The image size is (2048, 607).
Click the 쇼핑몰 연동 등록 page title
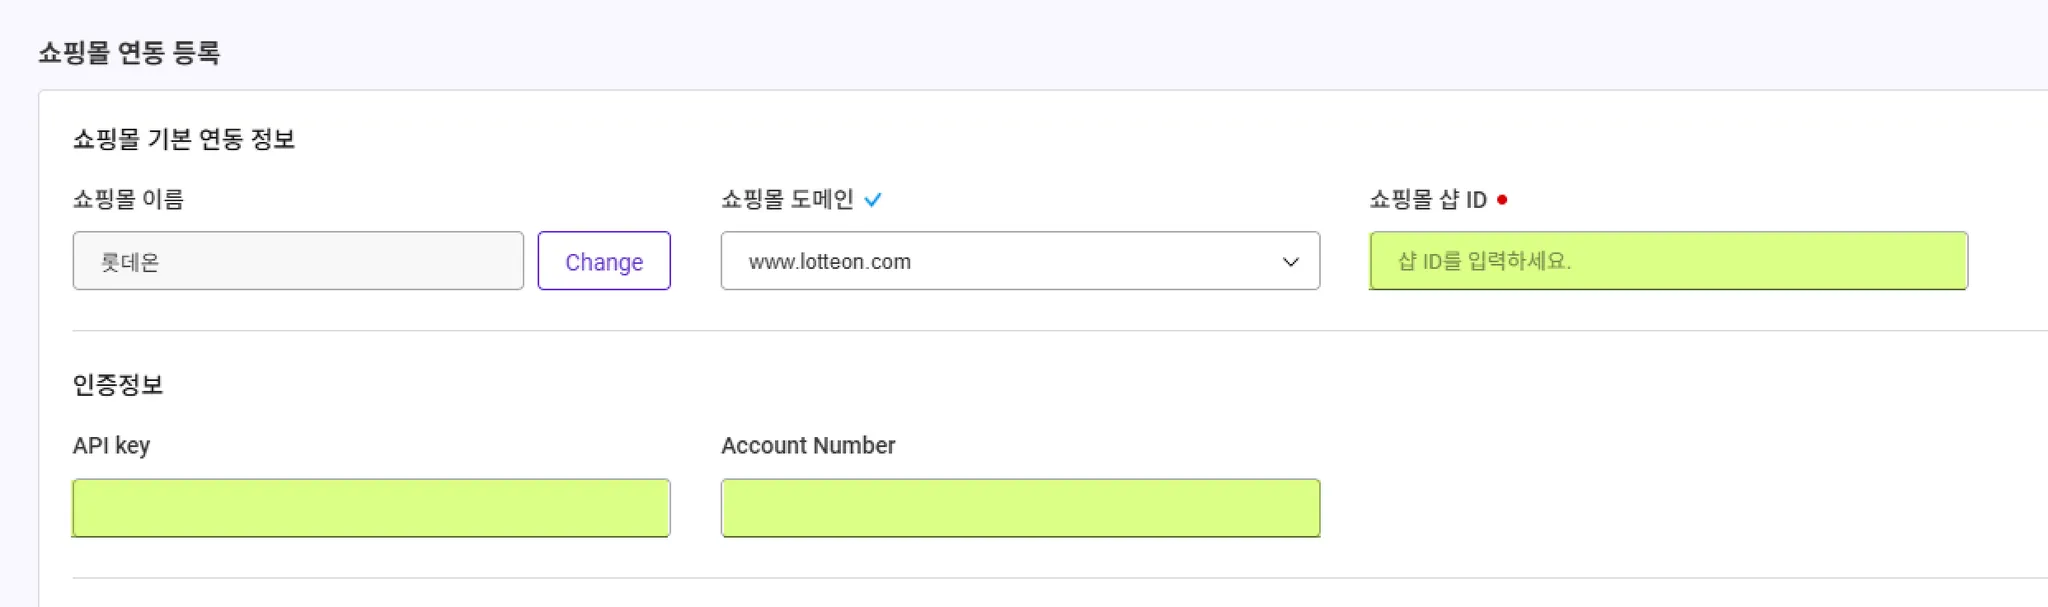pyautogui.click(x=129, y=53)
